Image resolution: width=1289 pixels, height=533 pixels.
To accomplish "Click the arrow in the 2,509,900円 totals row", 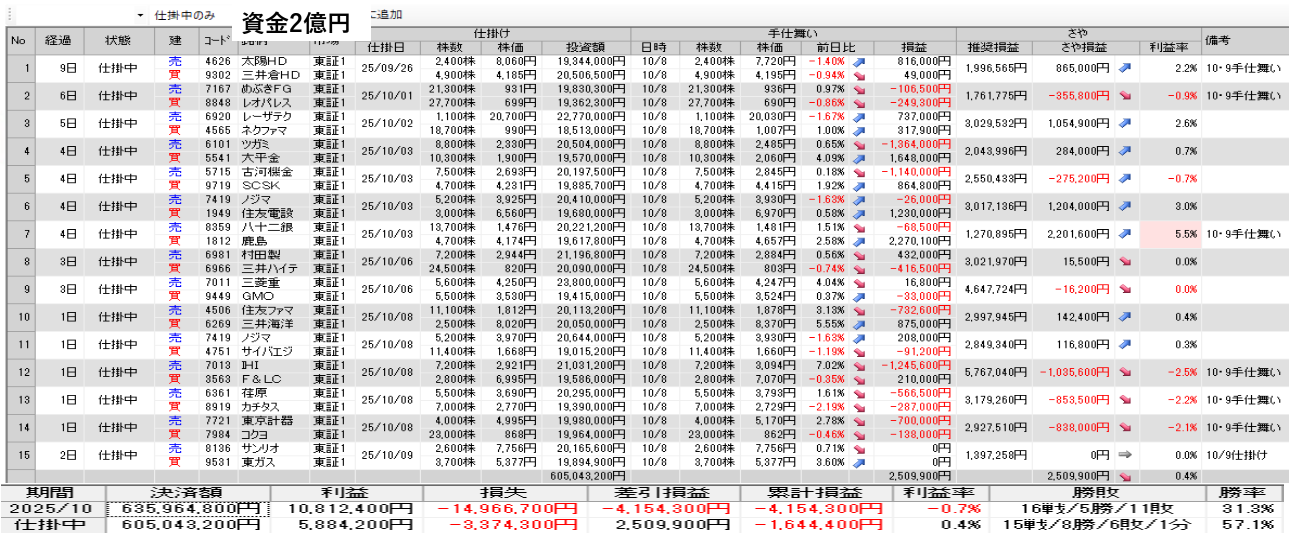I will [1126, 475].
